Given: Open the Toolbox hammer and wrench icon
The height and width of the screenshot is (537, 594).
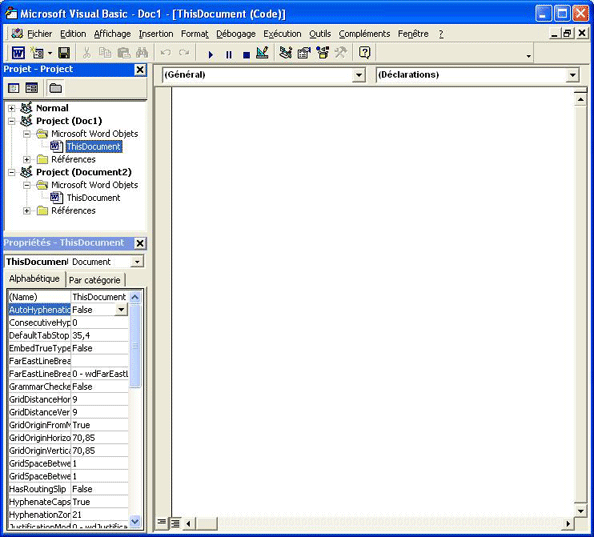Looking at the screenshot, I should 341,53.
